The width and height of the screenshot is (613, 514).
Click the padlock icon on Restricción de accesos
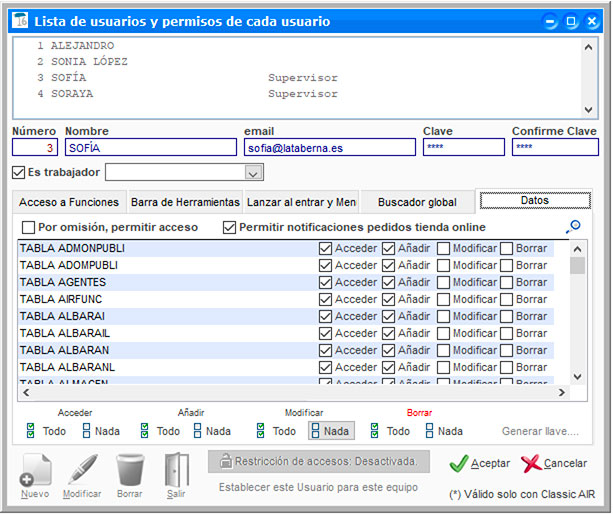tap(225, 461)
